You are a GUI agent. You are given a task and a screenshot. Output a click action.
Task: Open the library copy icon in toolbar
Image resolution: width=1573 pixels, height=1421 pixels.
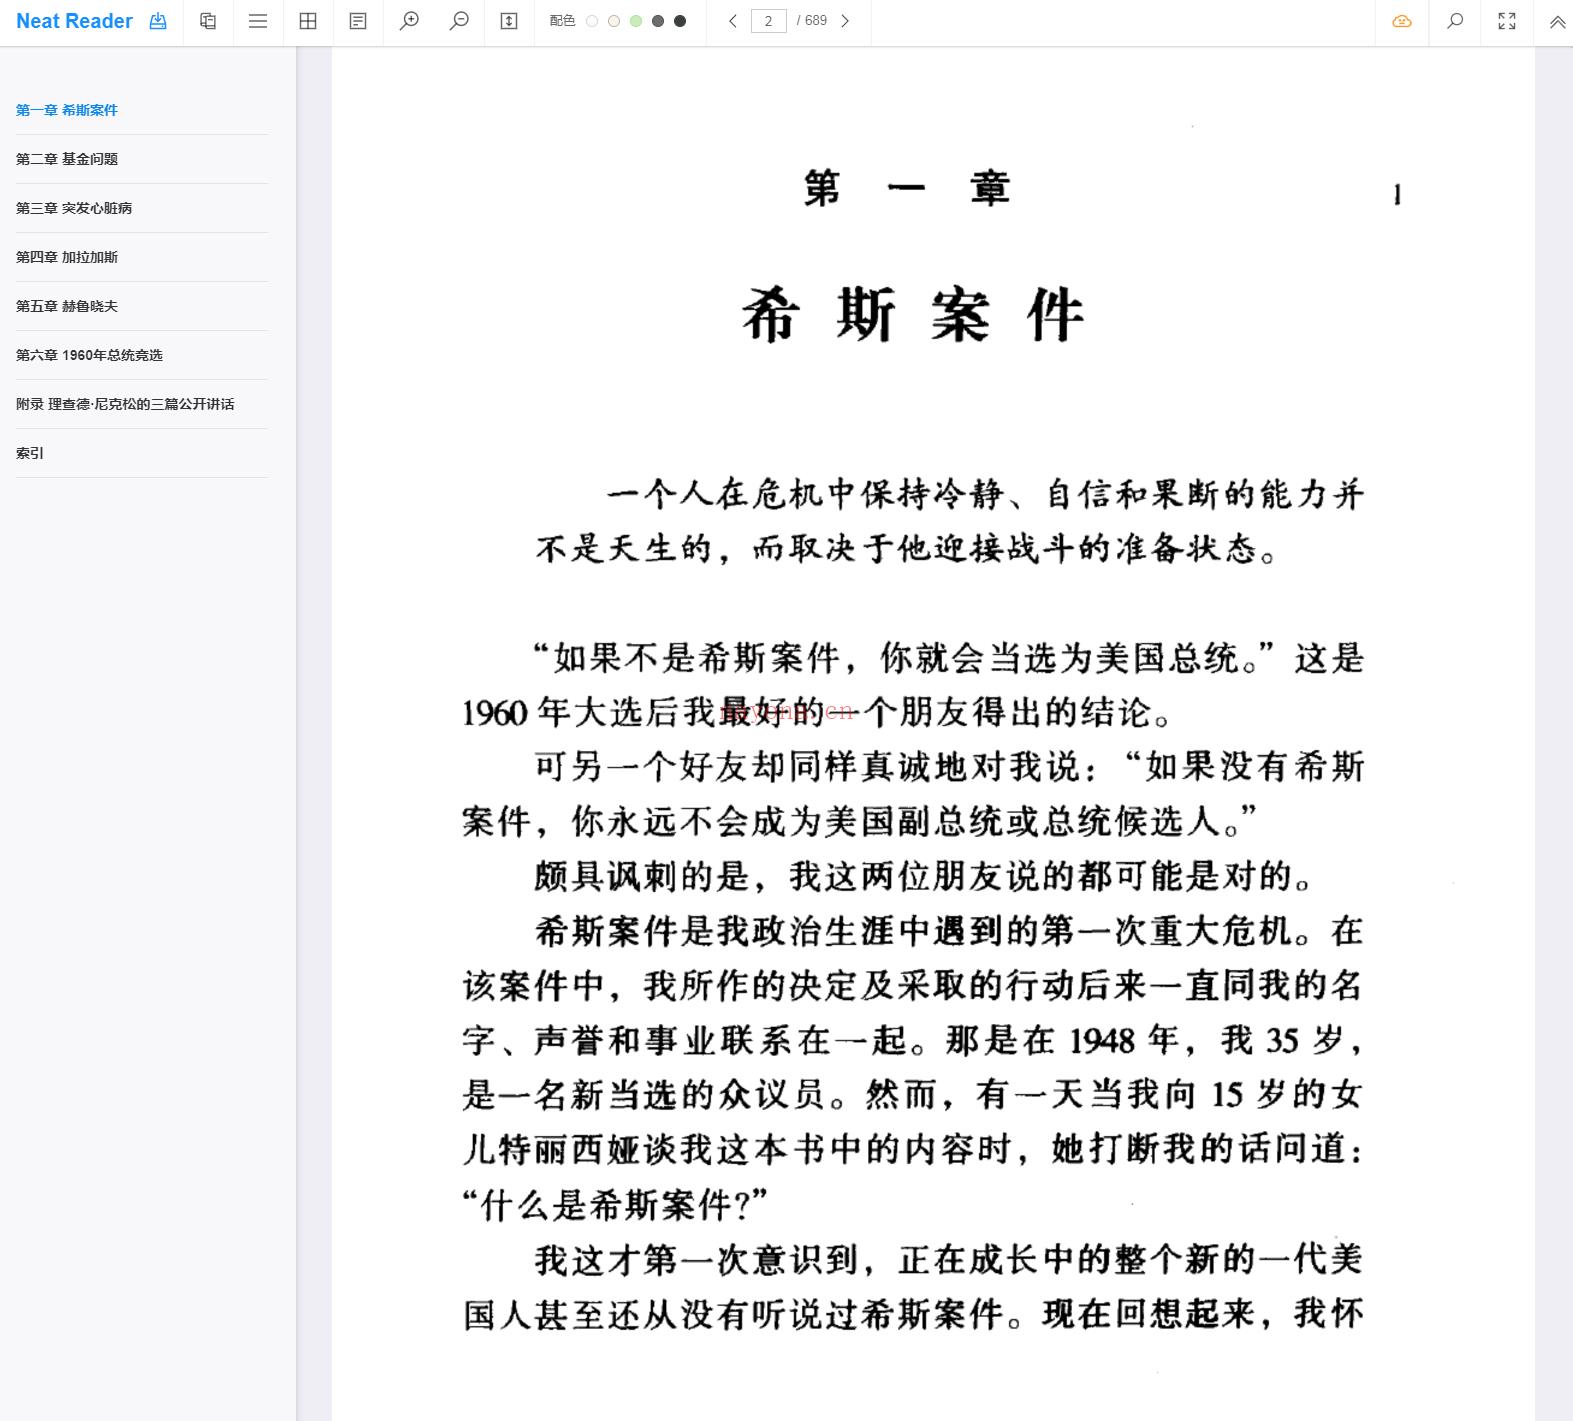(208, 21)
